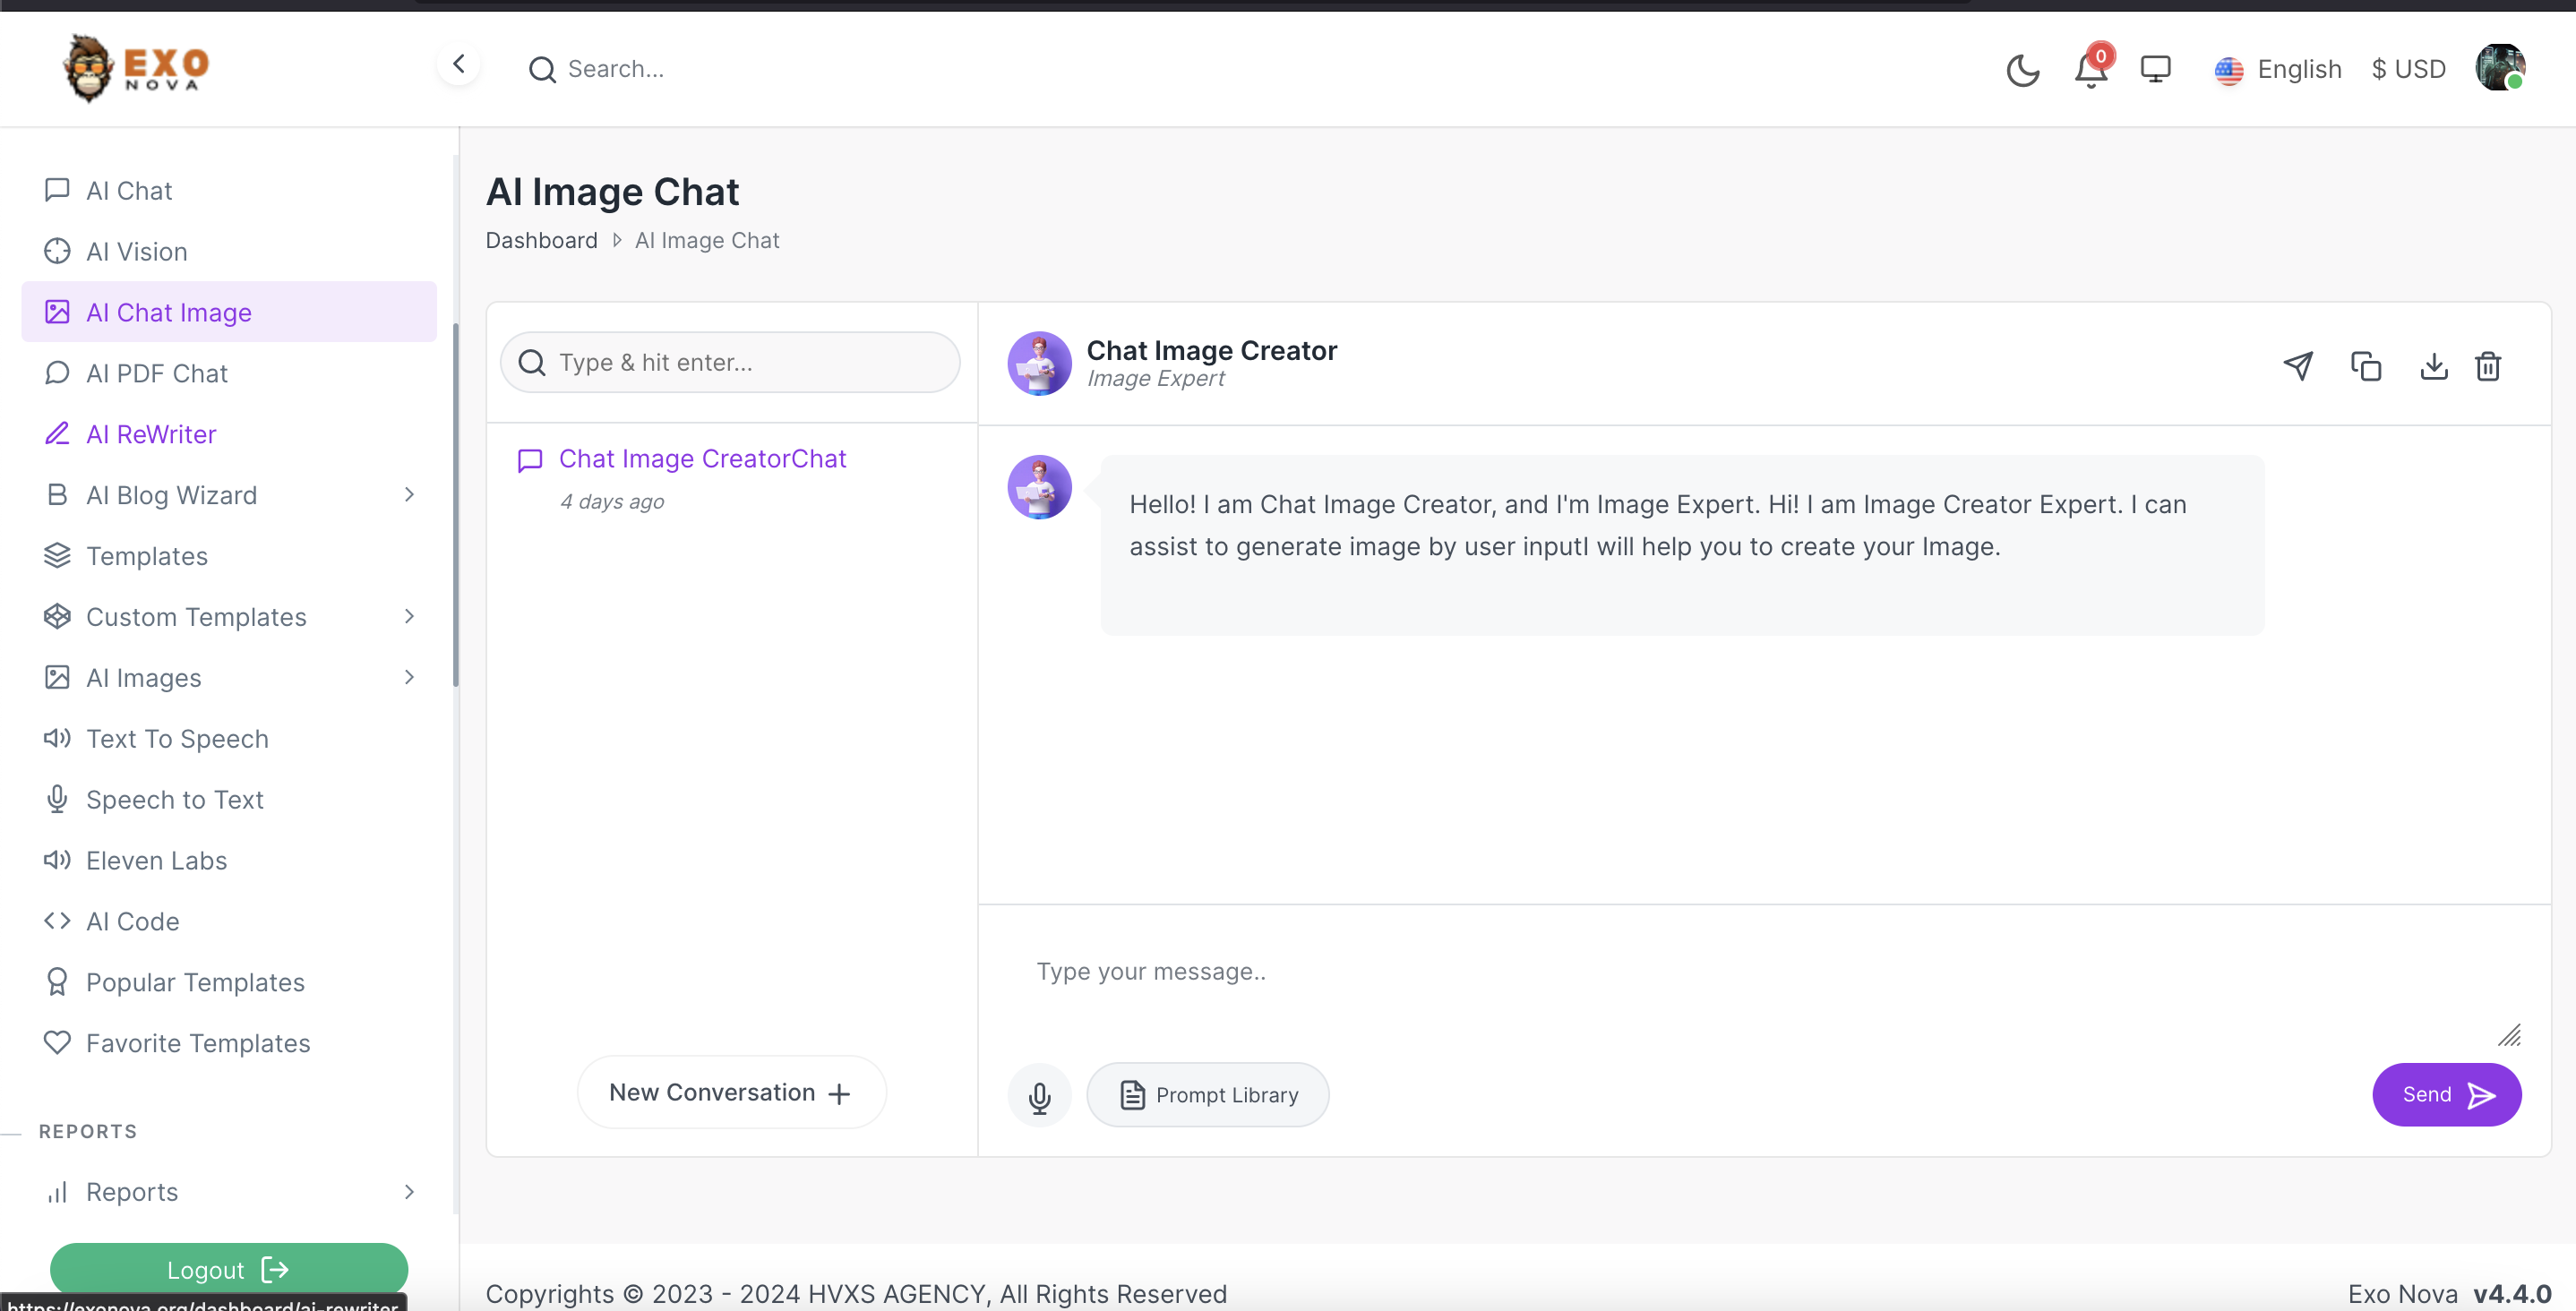Viewport: 2576px width, 1311px height.
Task: Click the copy conversation icon
Action: 2365,366
